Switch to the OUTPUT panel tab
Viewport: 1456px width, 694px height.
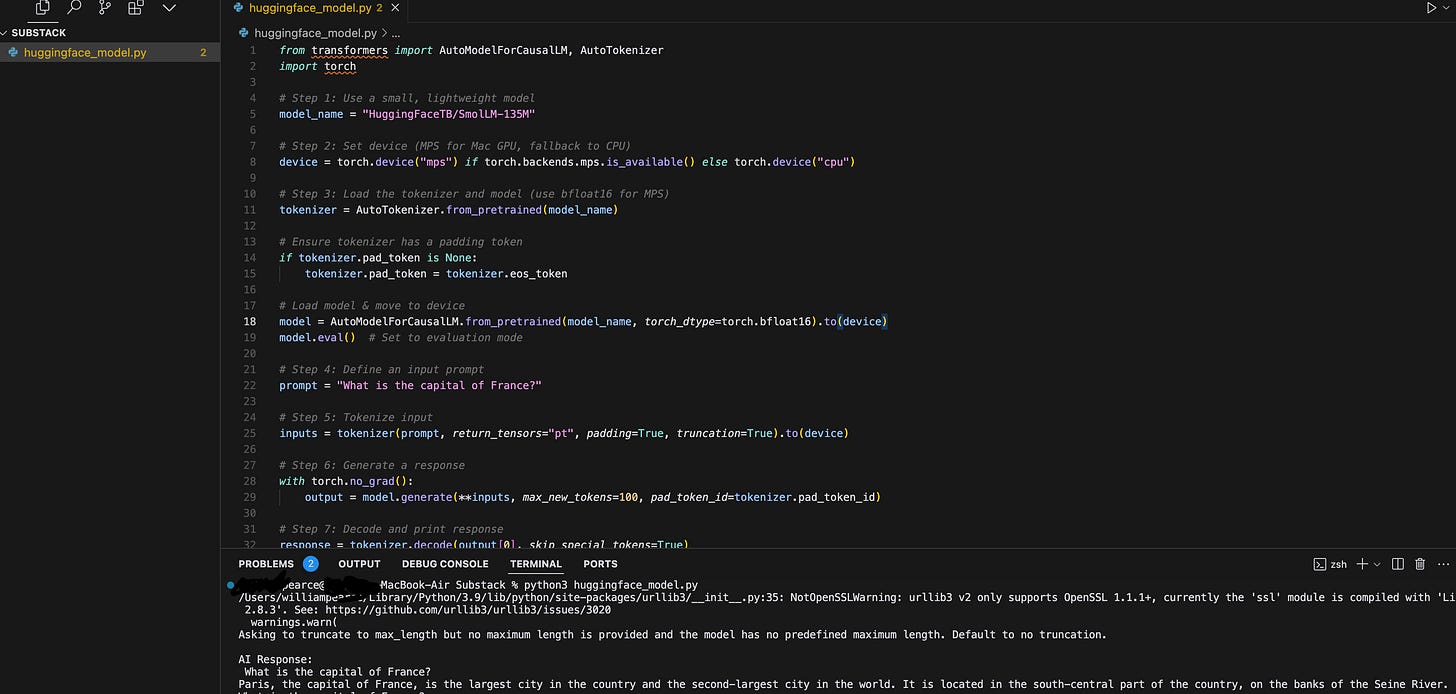[359, 564]
